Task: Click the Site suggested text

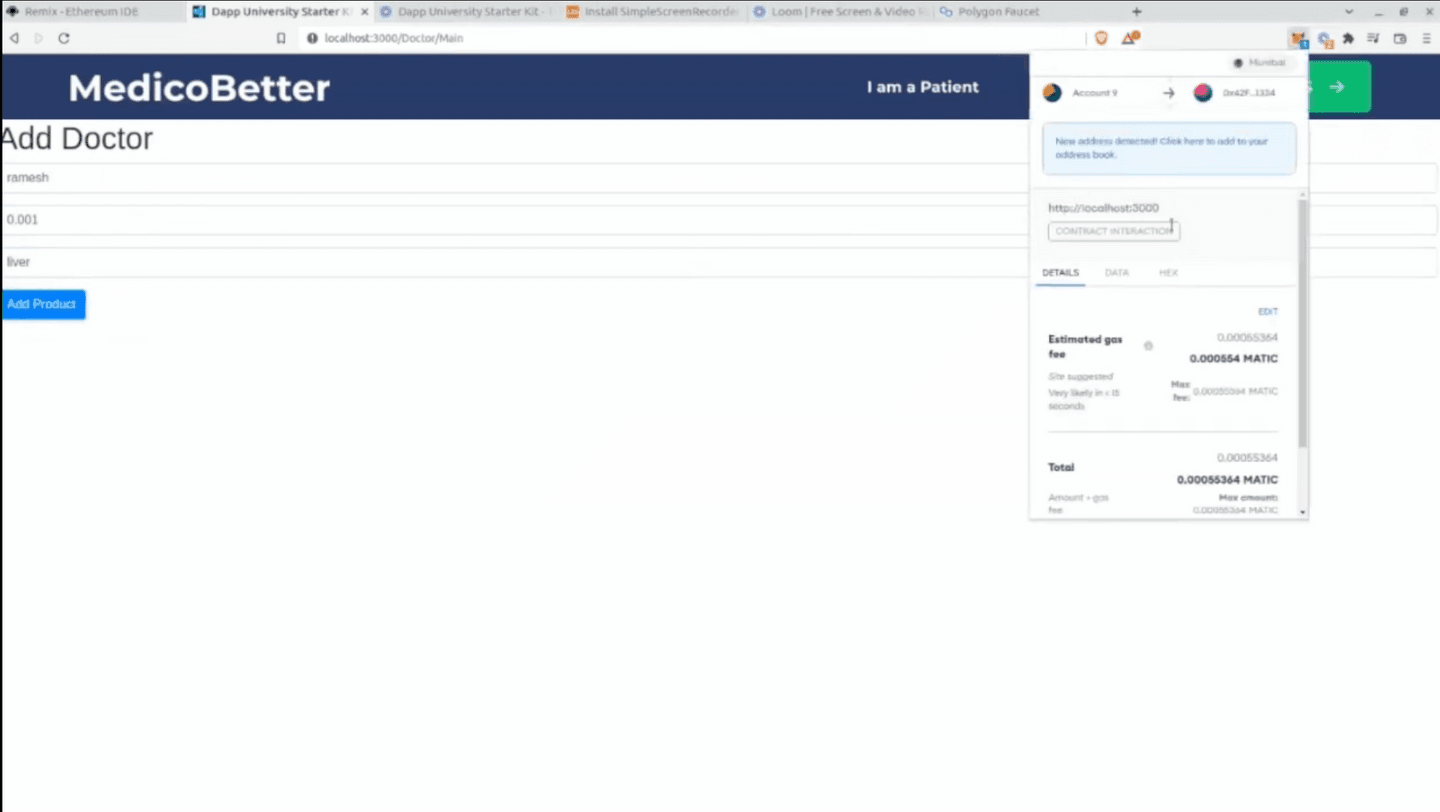Action: tap(1080, 377)
